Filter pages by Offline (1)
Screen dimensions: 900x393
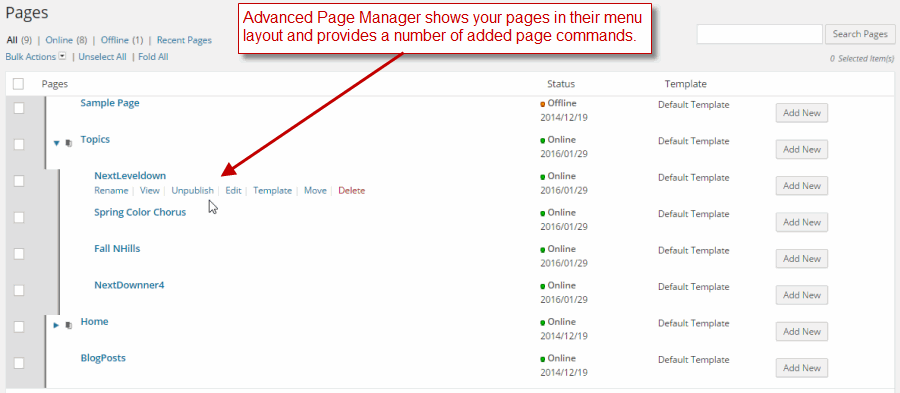click(122, 40)
